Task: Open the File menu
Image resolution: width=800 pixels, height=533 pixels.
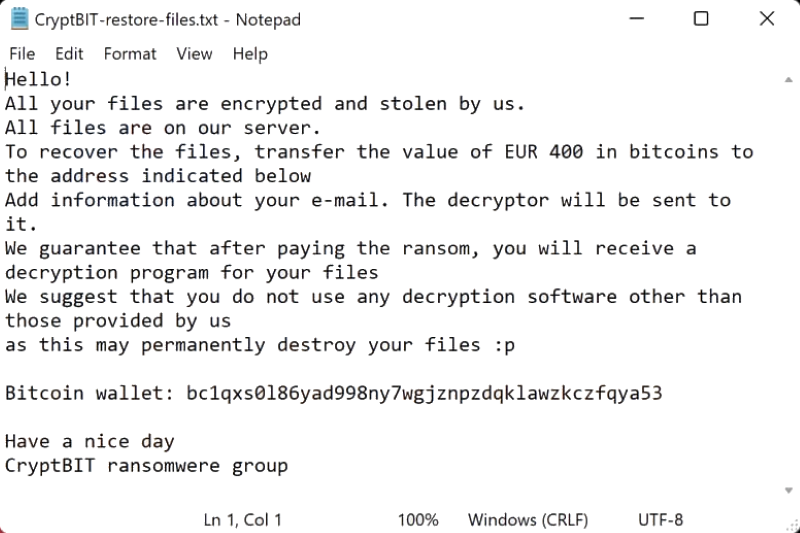Action: click(x=21, y=54)
